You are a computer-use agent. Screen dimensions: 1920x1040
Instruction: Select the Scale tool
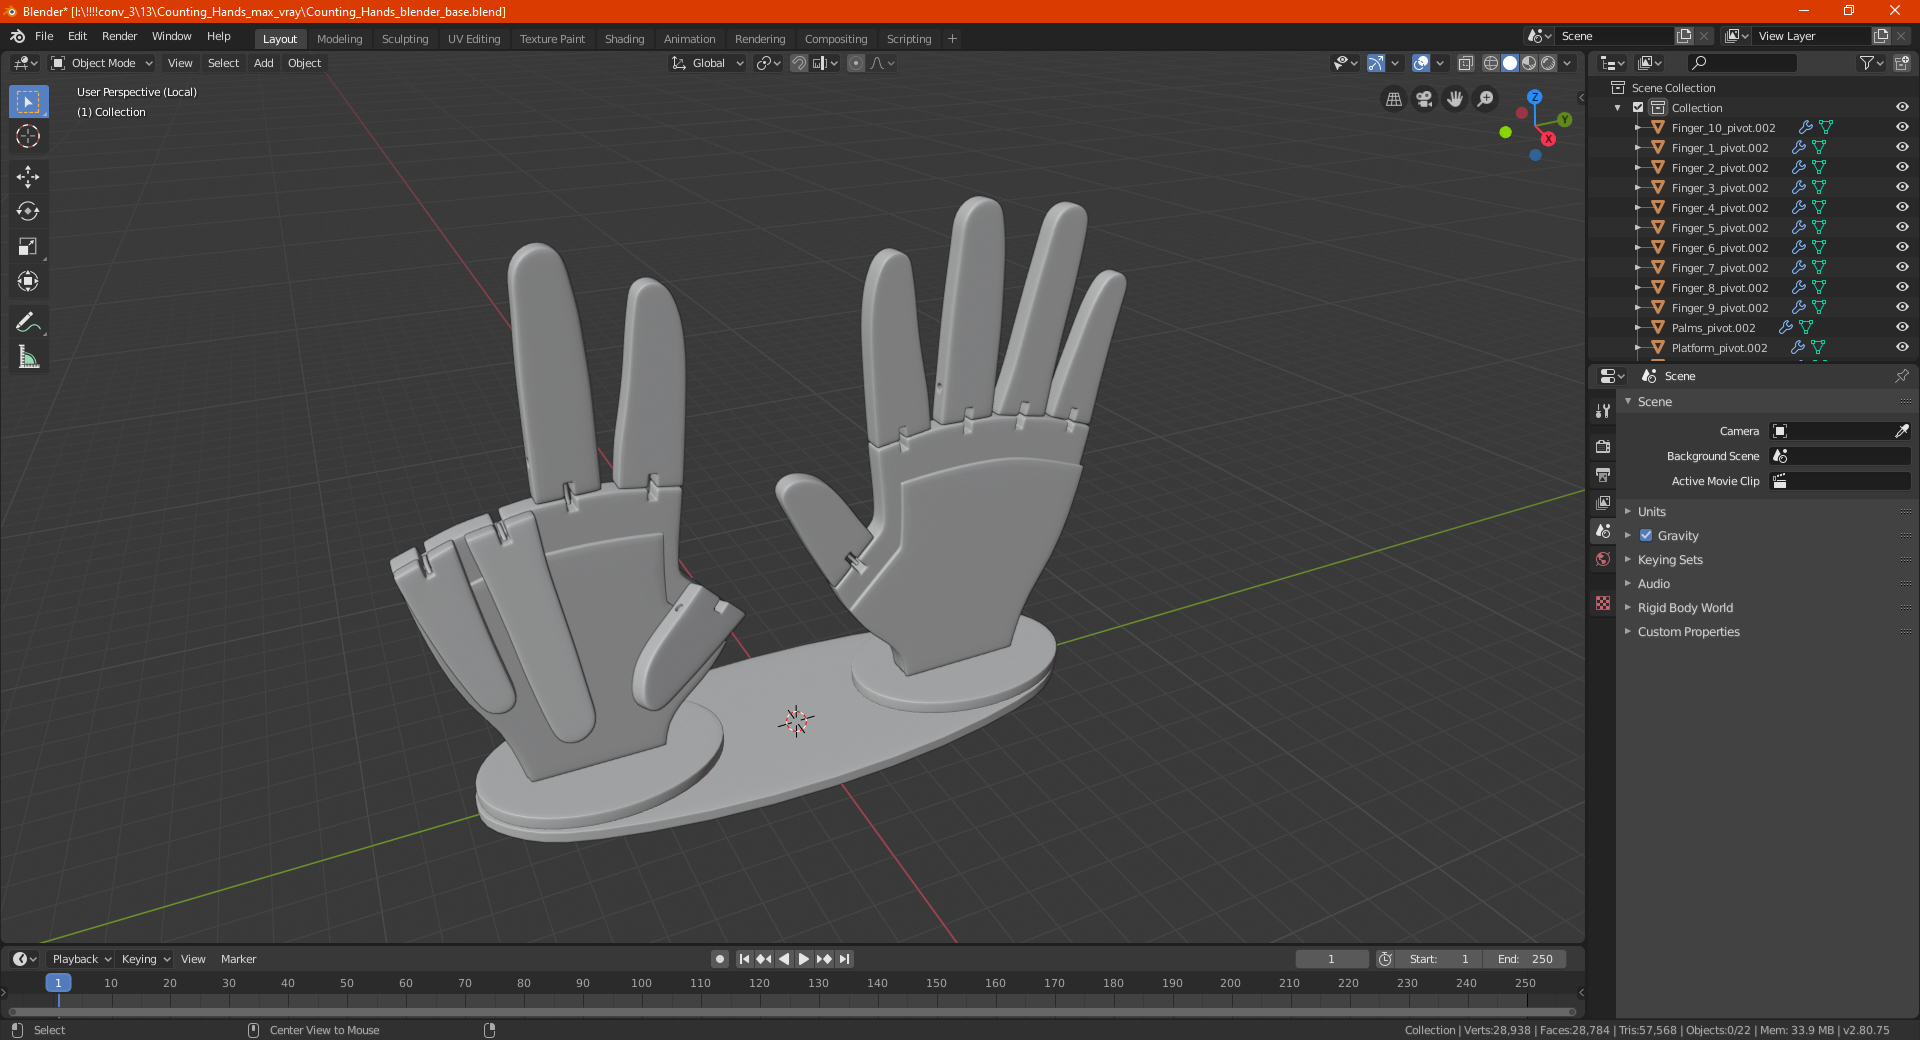point(28,247)
